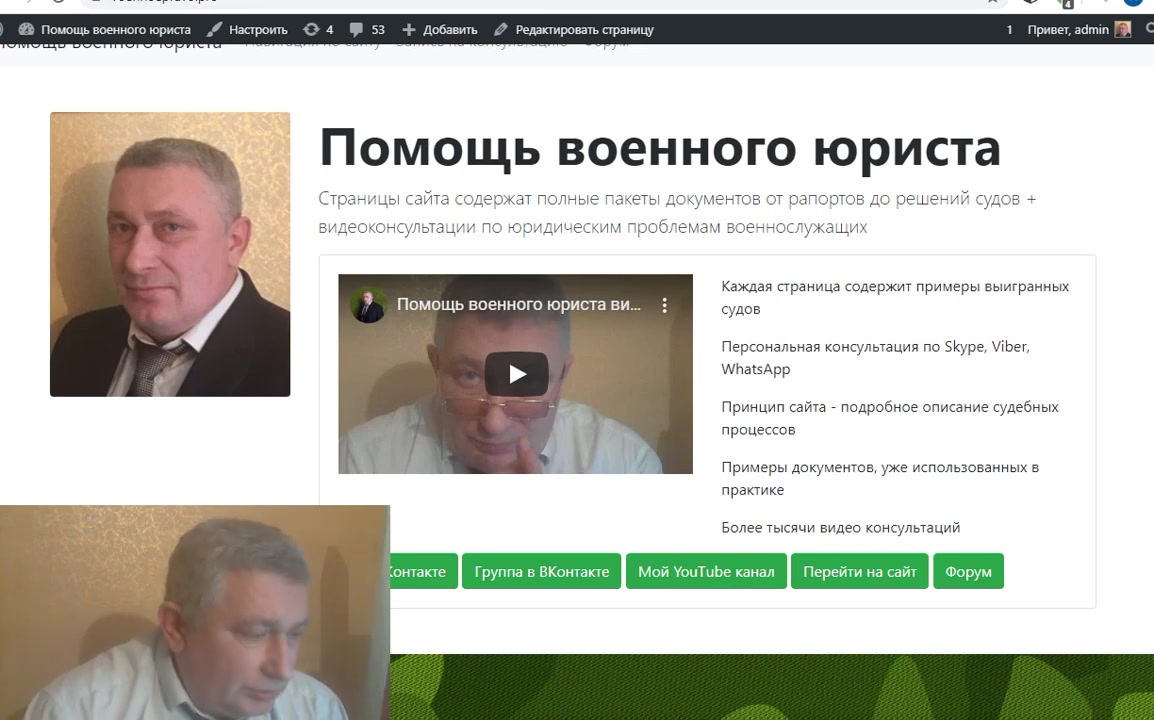The width and height of the screenshot is (1154, 720).
Task: Click the Мой YouTube канал button
Action: (x=706, y=572)
